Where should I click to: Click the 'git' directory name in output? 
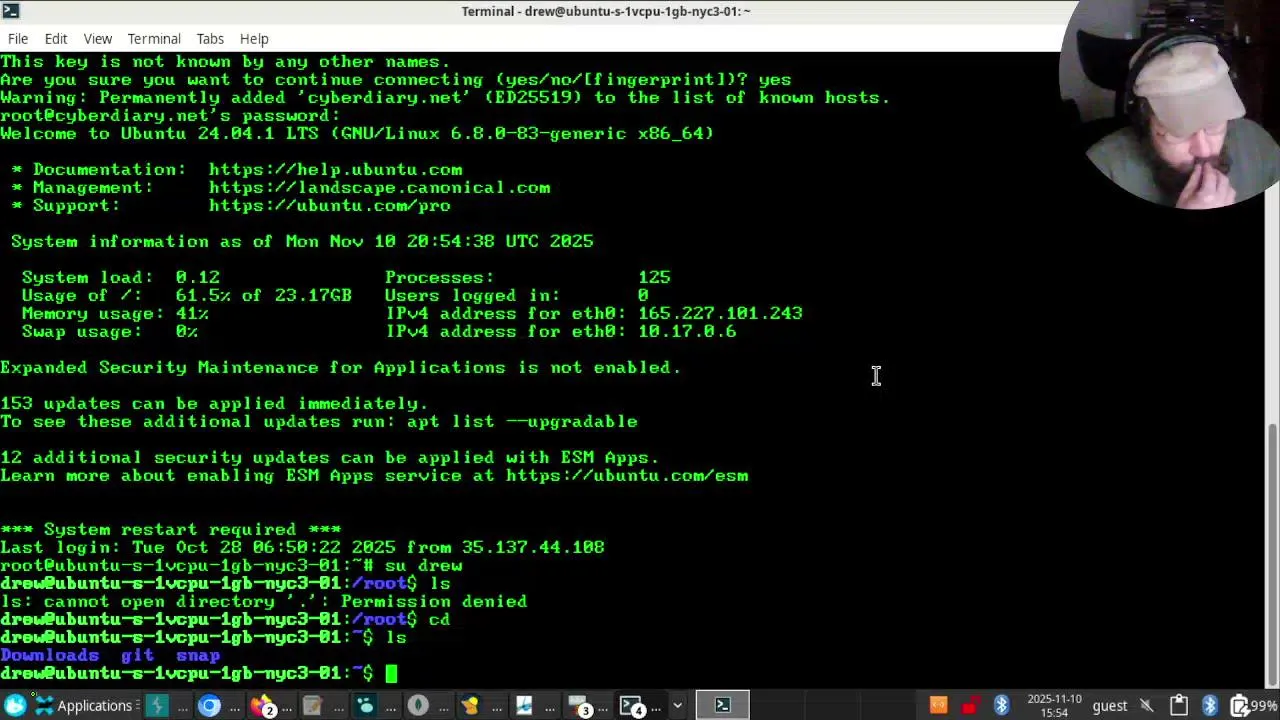[x=137, y=656]
